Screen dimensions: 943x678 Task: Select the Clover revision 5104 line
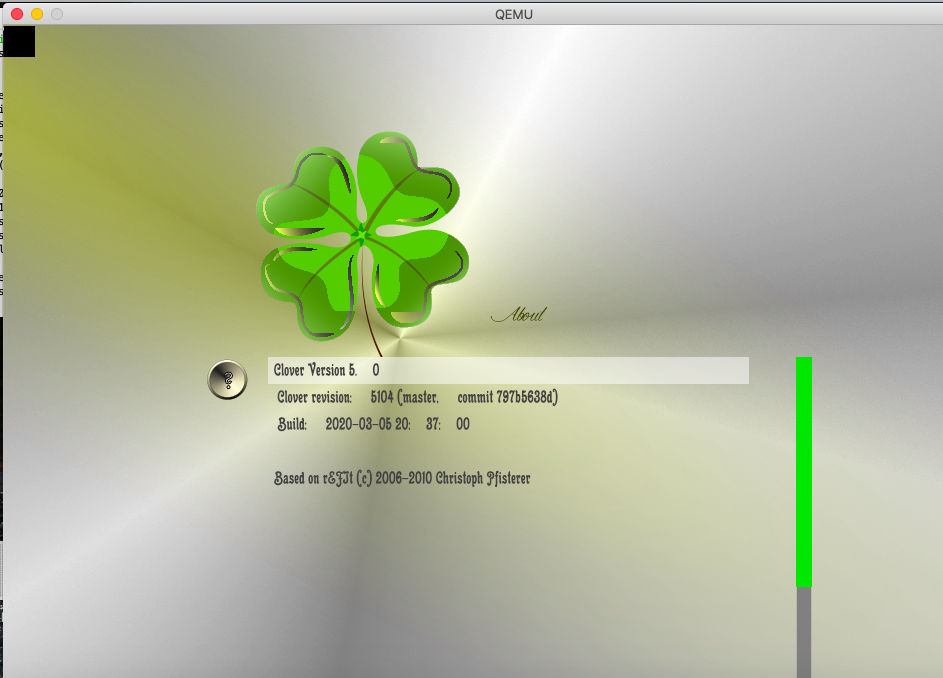pyautogui.click(x=417, y=397)
